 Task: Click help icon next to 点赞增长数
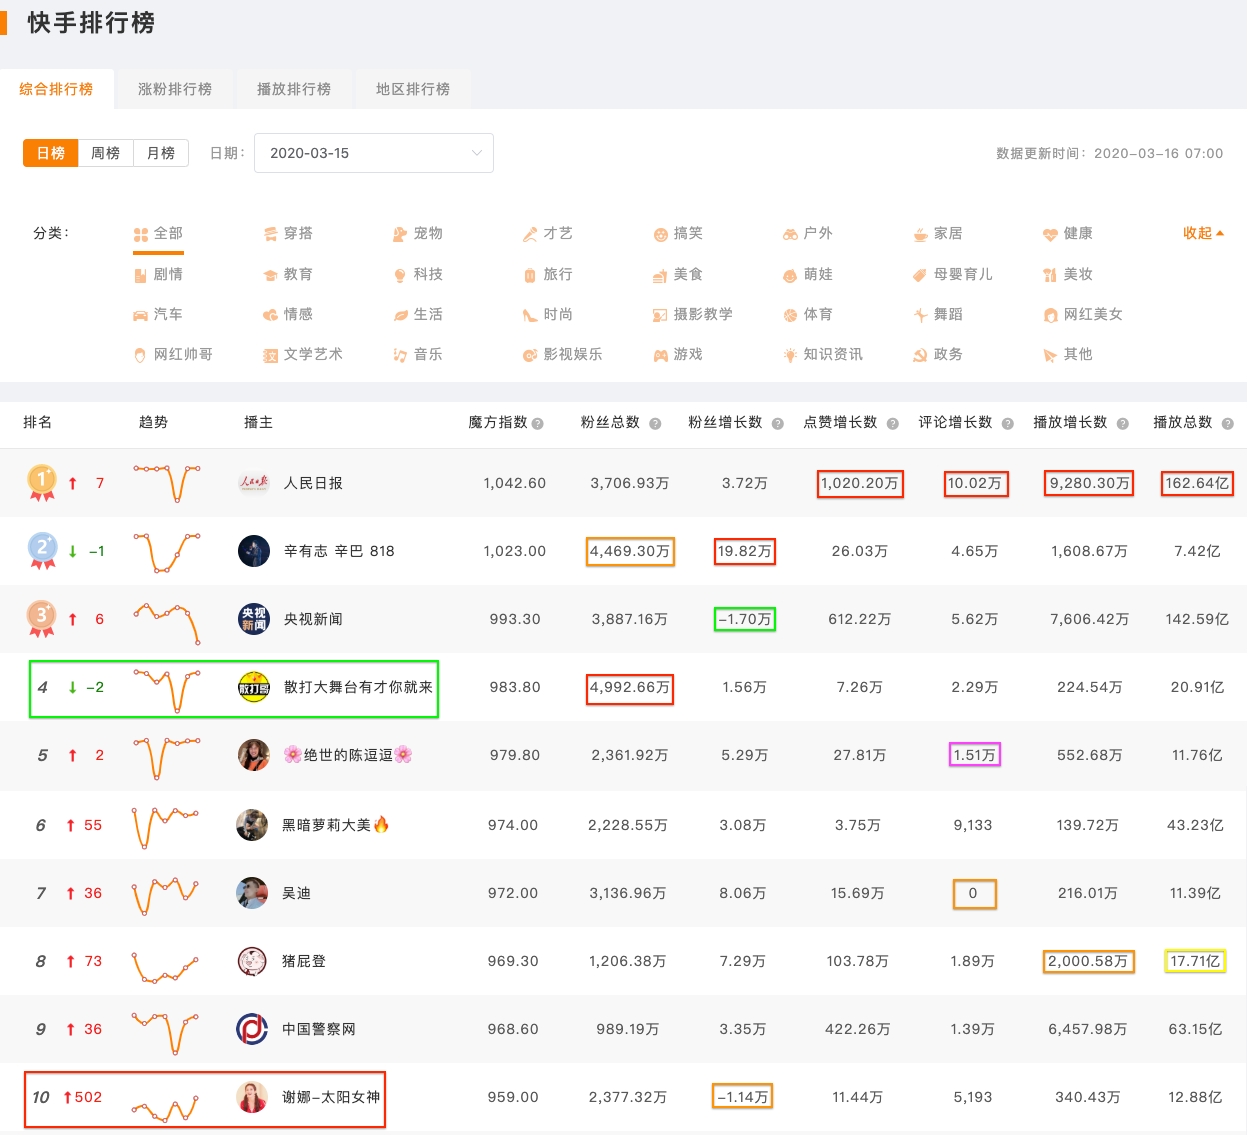(893, 424)
